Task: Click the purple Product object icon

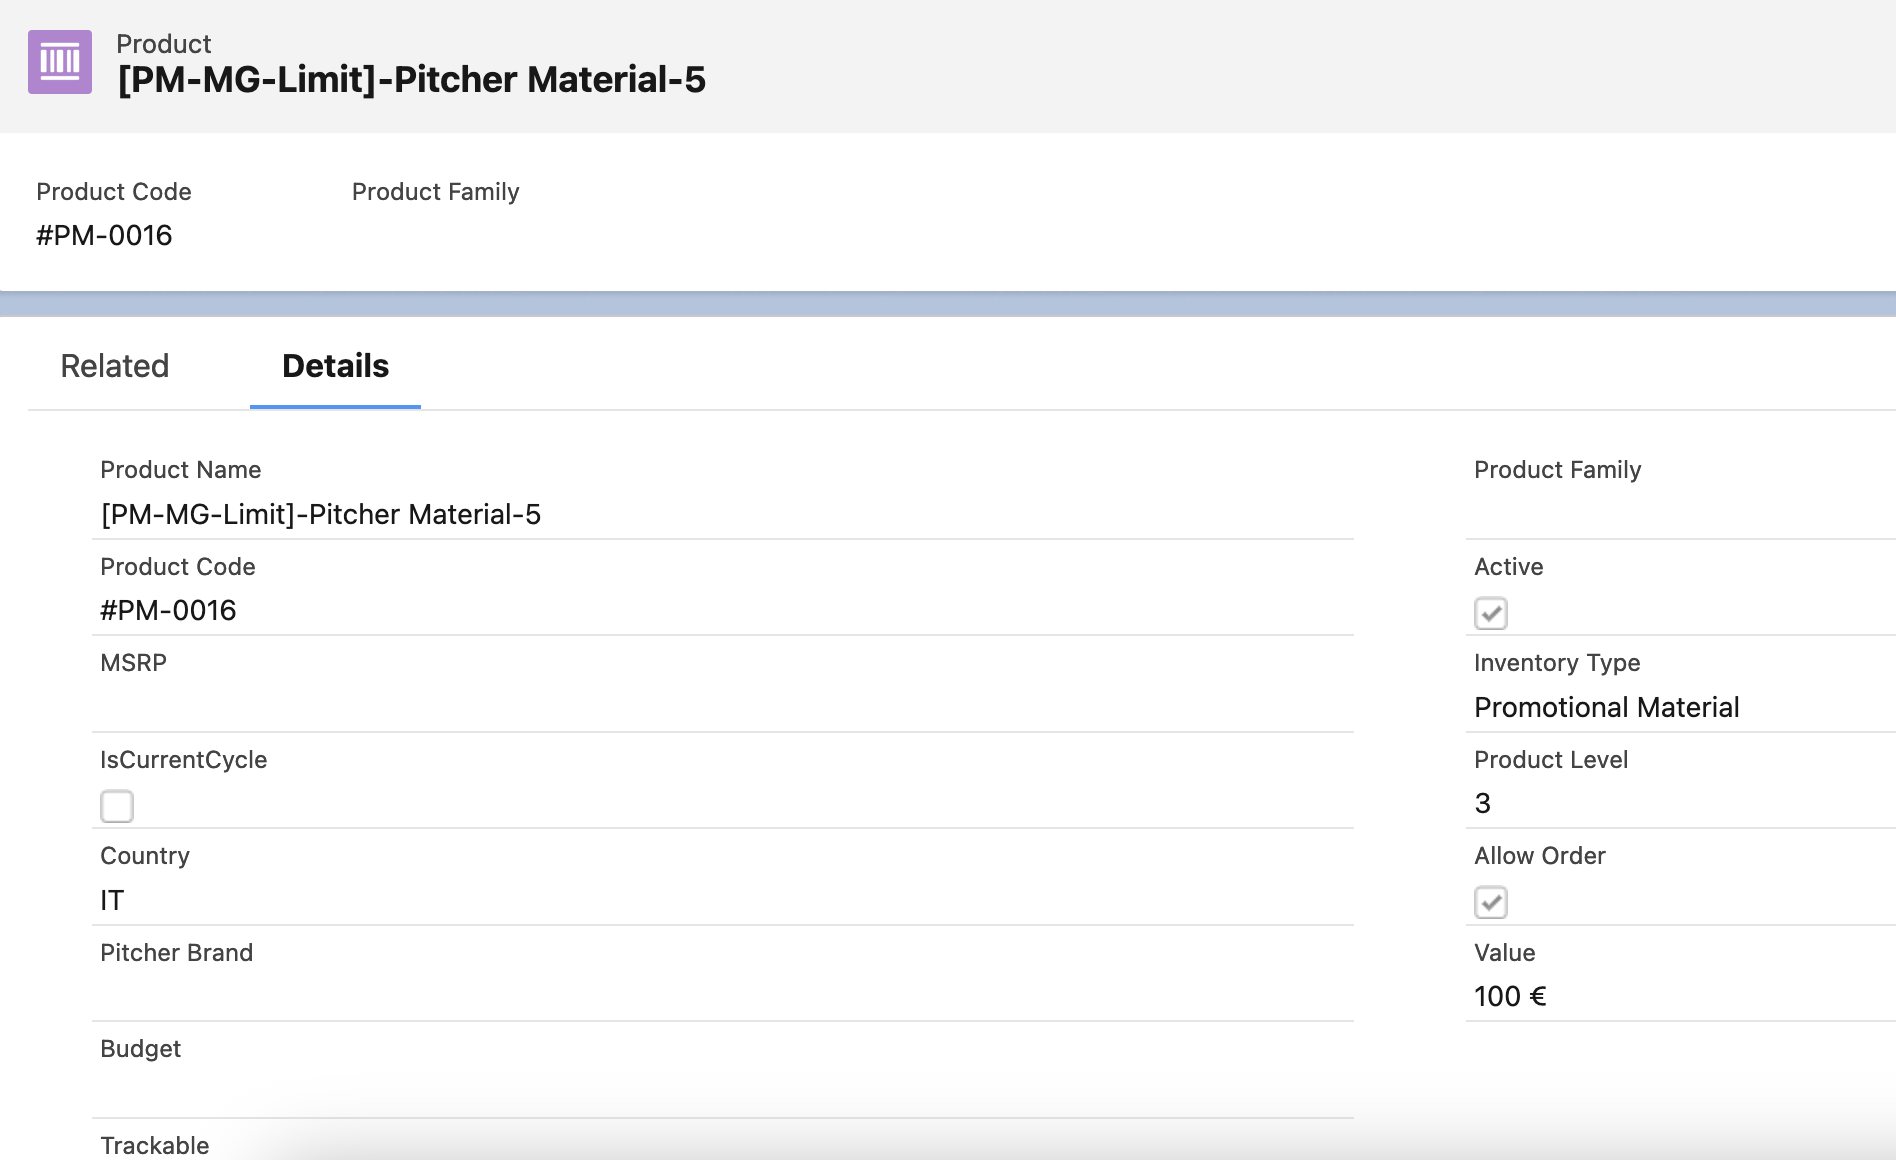Action: pyautogui.click(x=60, y=62)
